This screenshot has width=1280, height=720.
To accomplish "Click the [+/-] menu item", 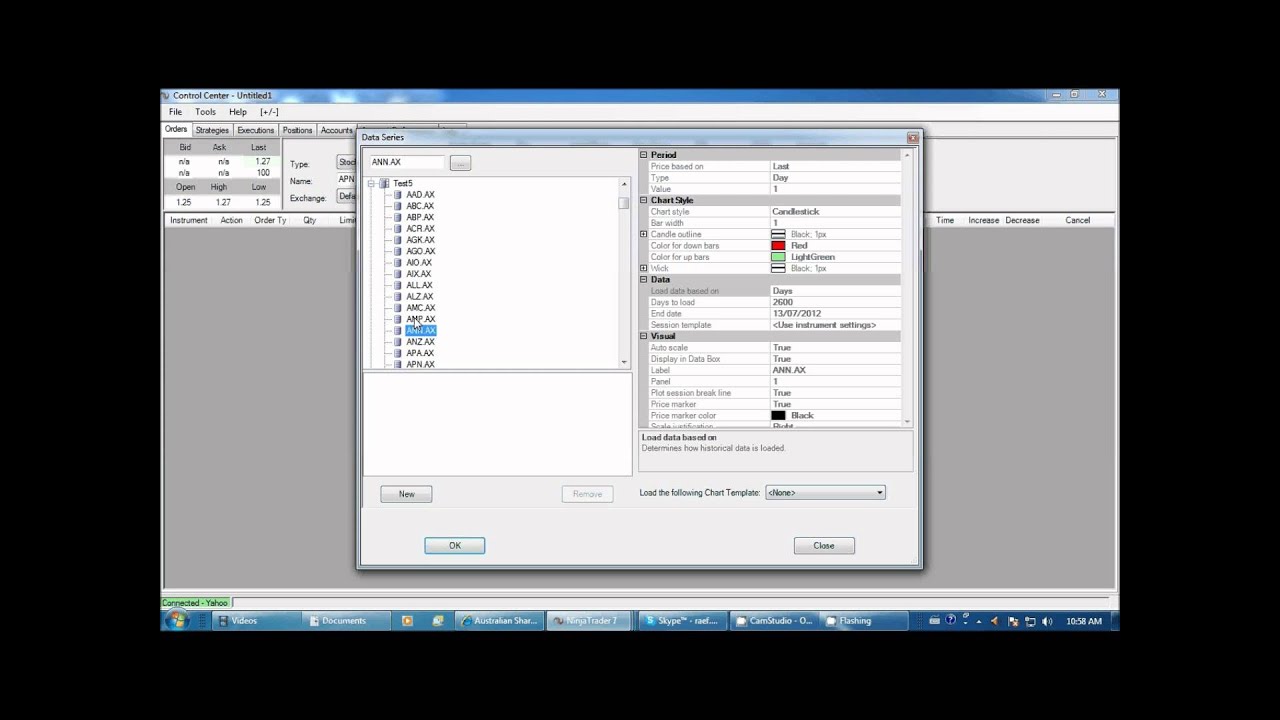I will 269,112.
